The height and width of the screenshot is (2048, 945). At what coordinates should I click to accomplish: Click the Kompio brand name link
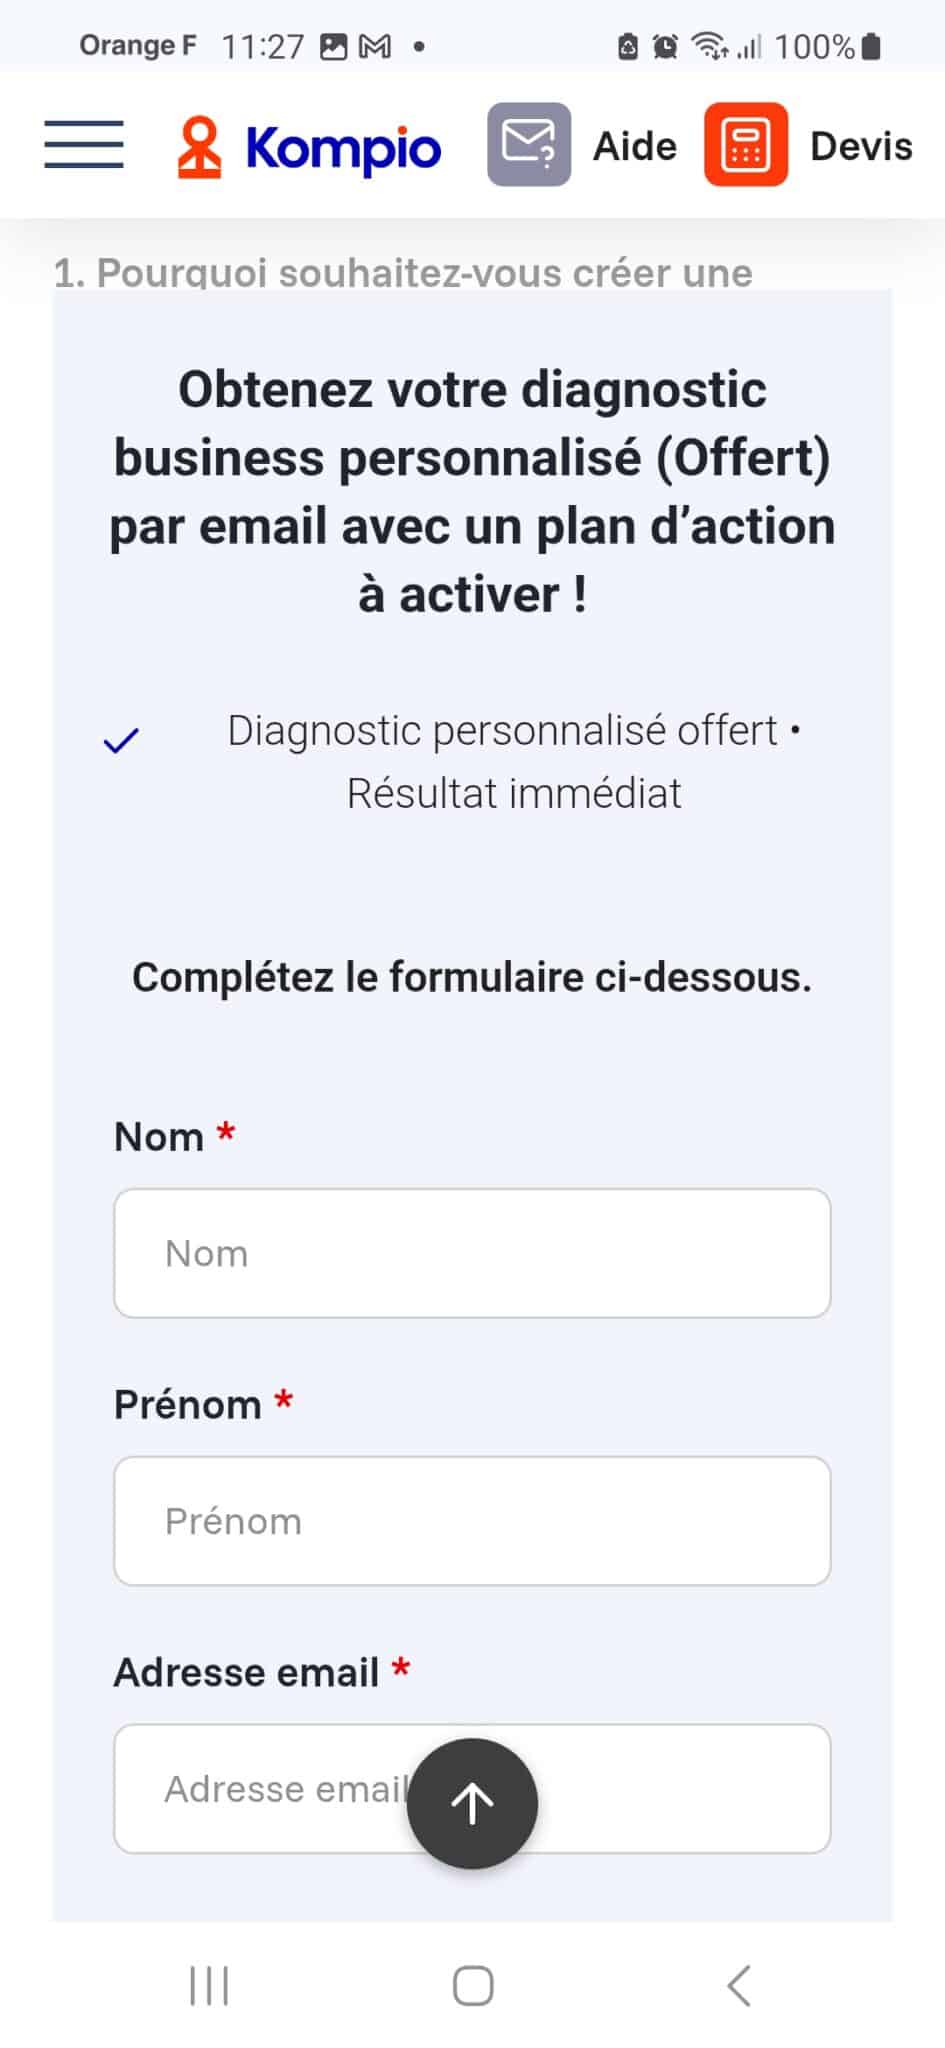click(x=343, y=148)
